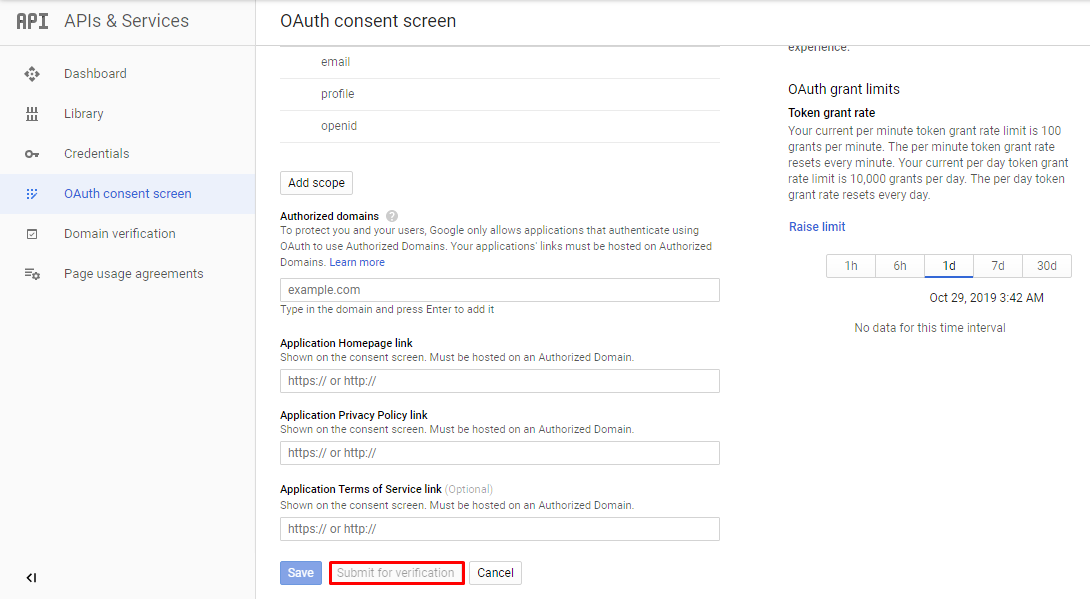
Task: Click the profile scope row
Action: [500, 95]
